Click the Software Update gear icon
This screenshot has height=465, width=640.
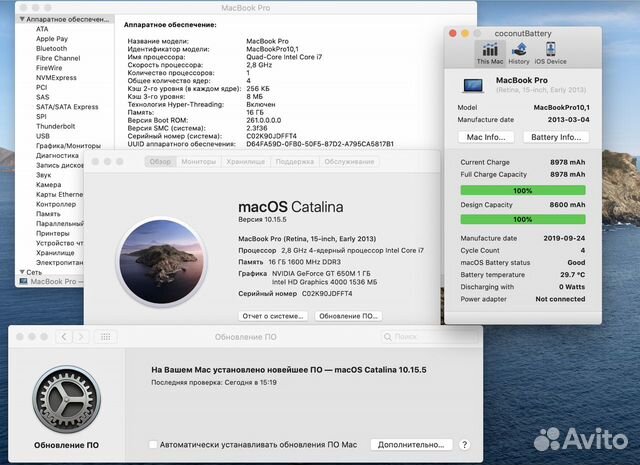67,399
